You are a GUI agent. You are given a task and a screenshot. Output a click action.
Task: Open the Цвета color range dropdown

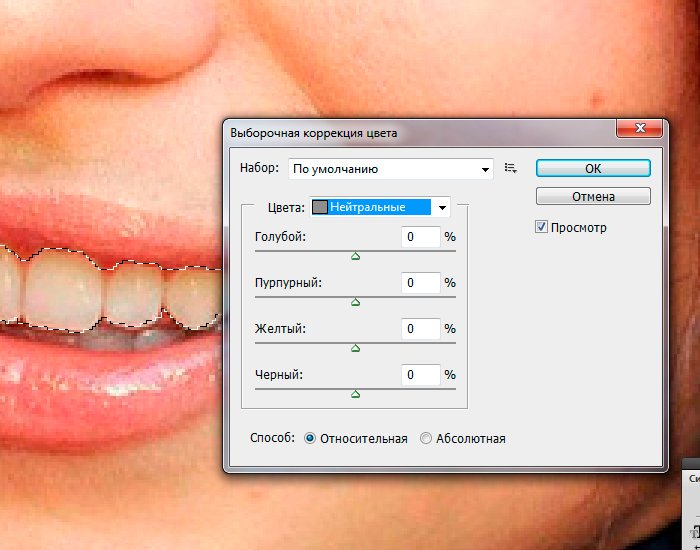tap(442, 207)
